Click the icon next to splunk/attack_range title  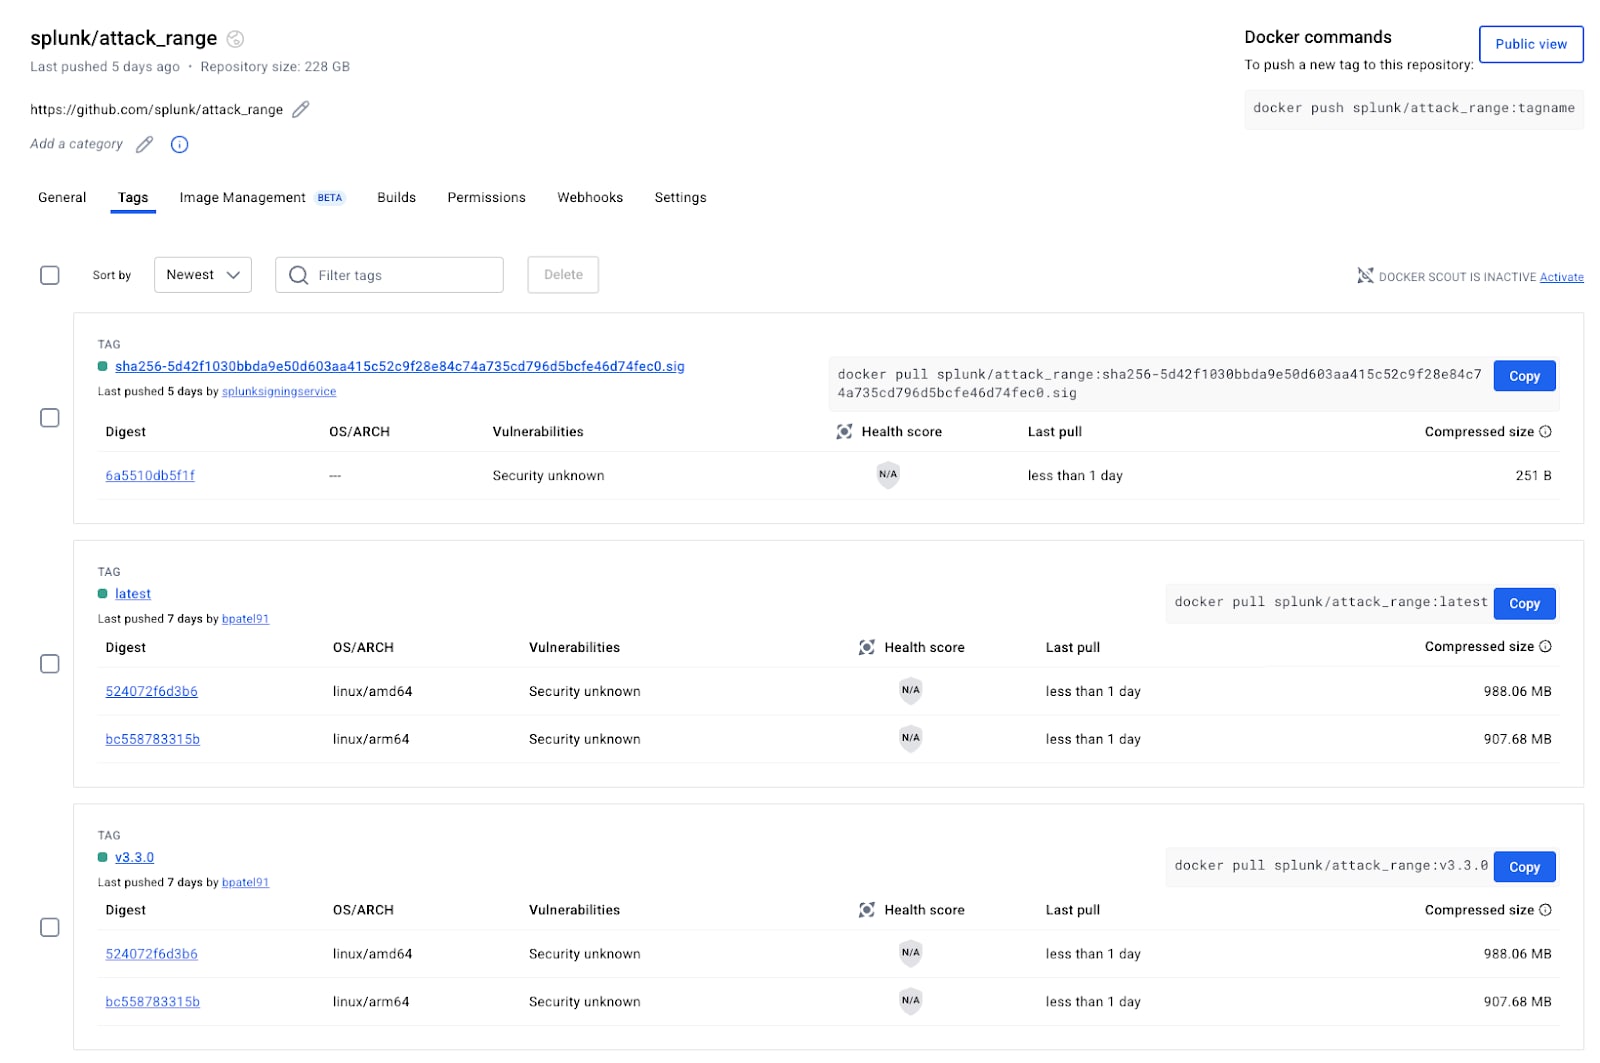[235, 39]
